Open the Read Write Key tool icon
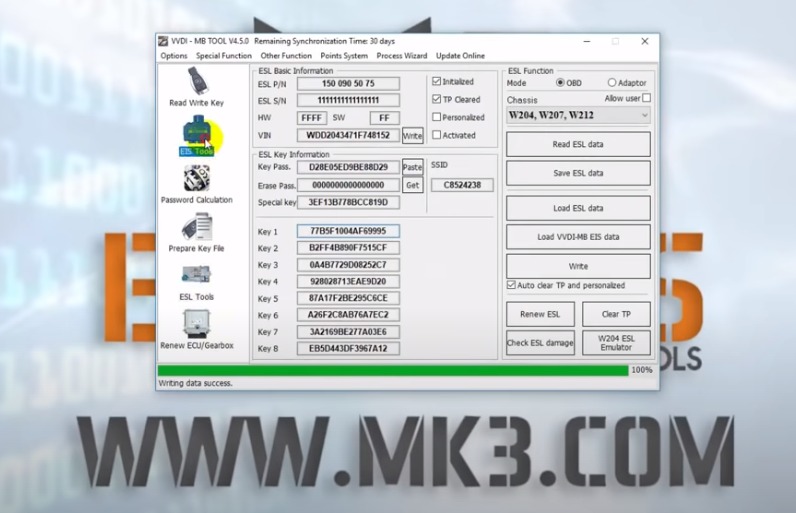The height and width of the screenshot is (513, 796). (x=196, y=81)
